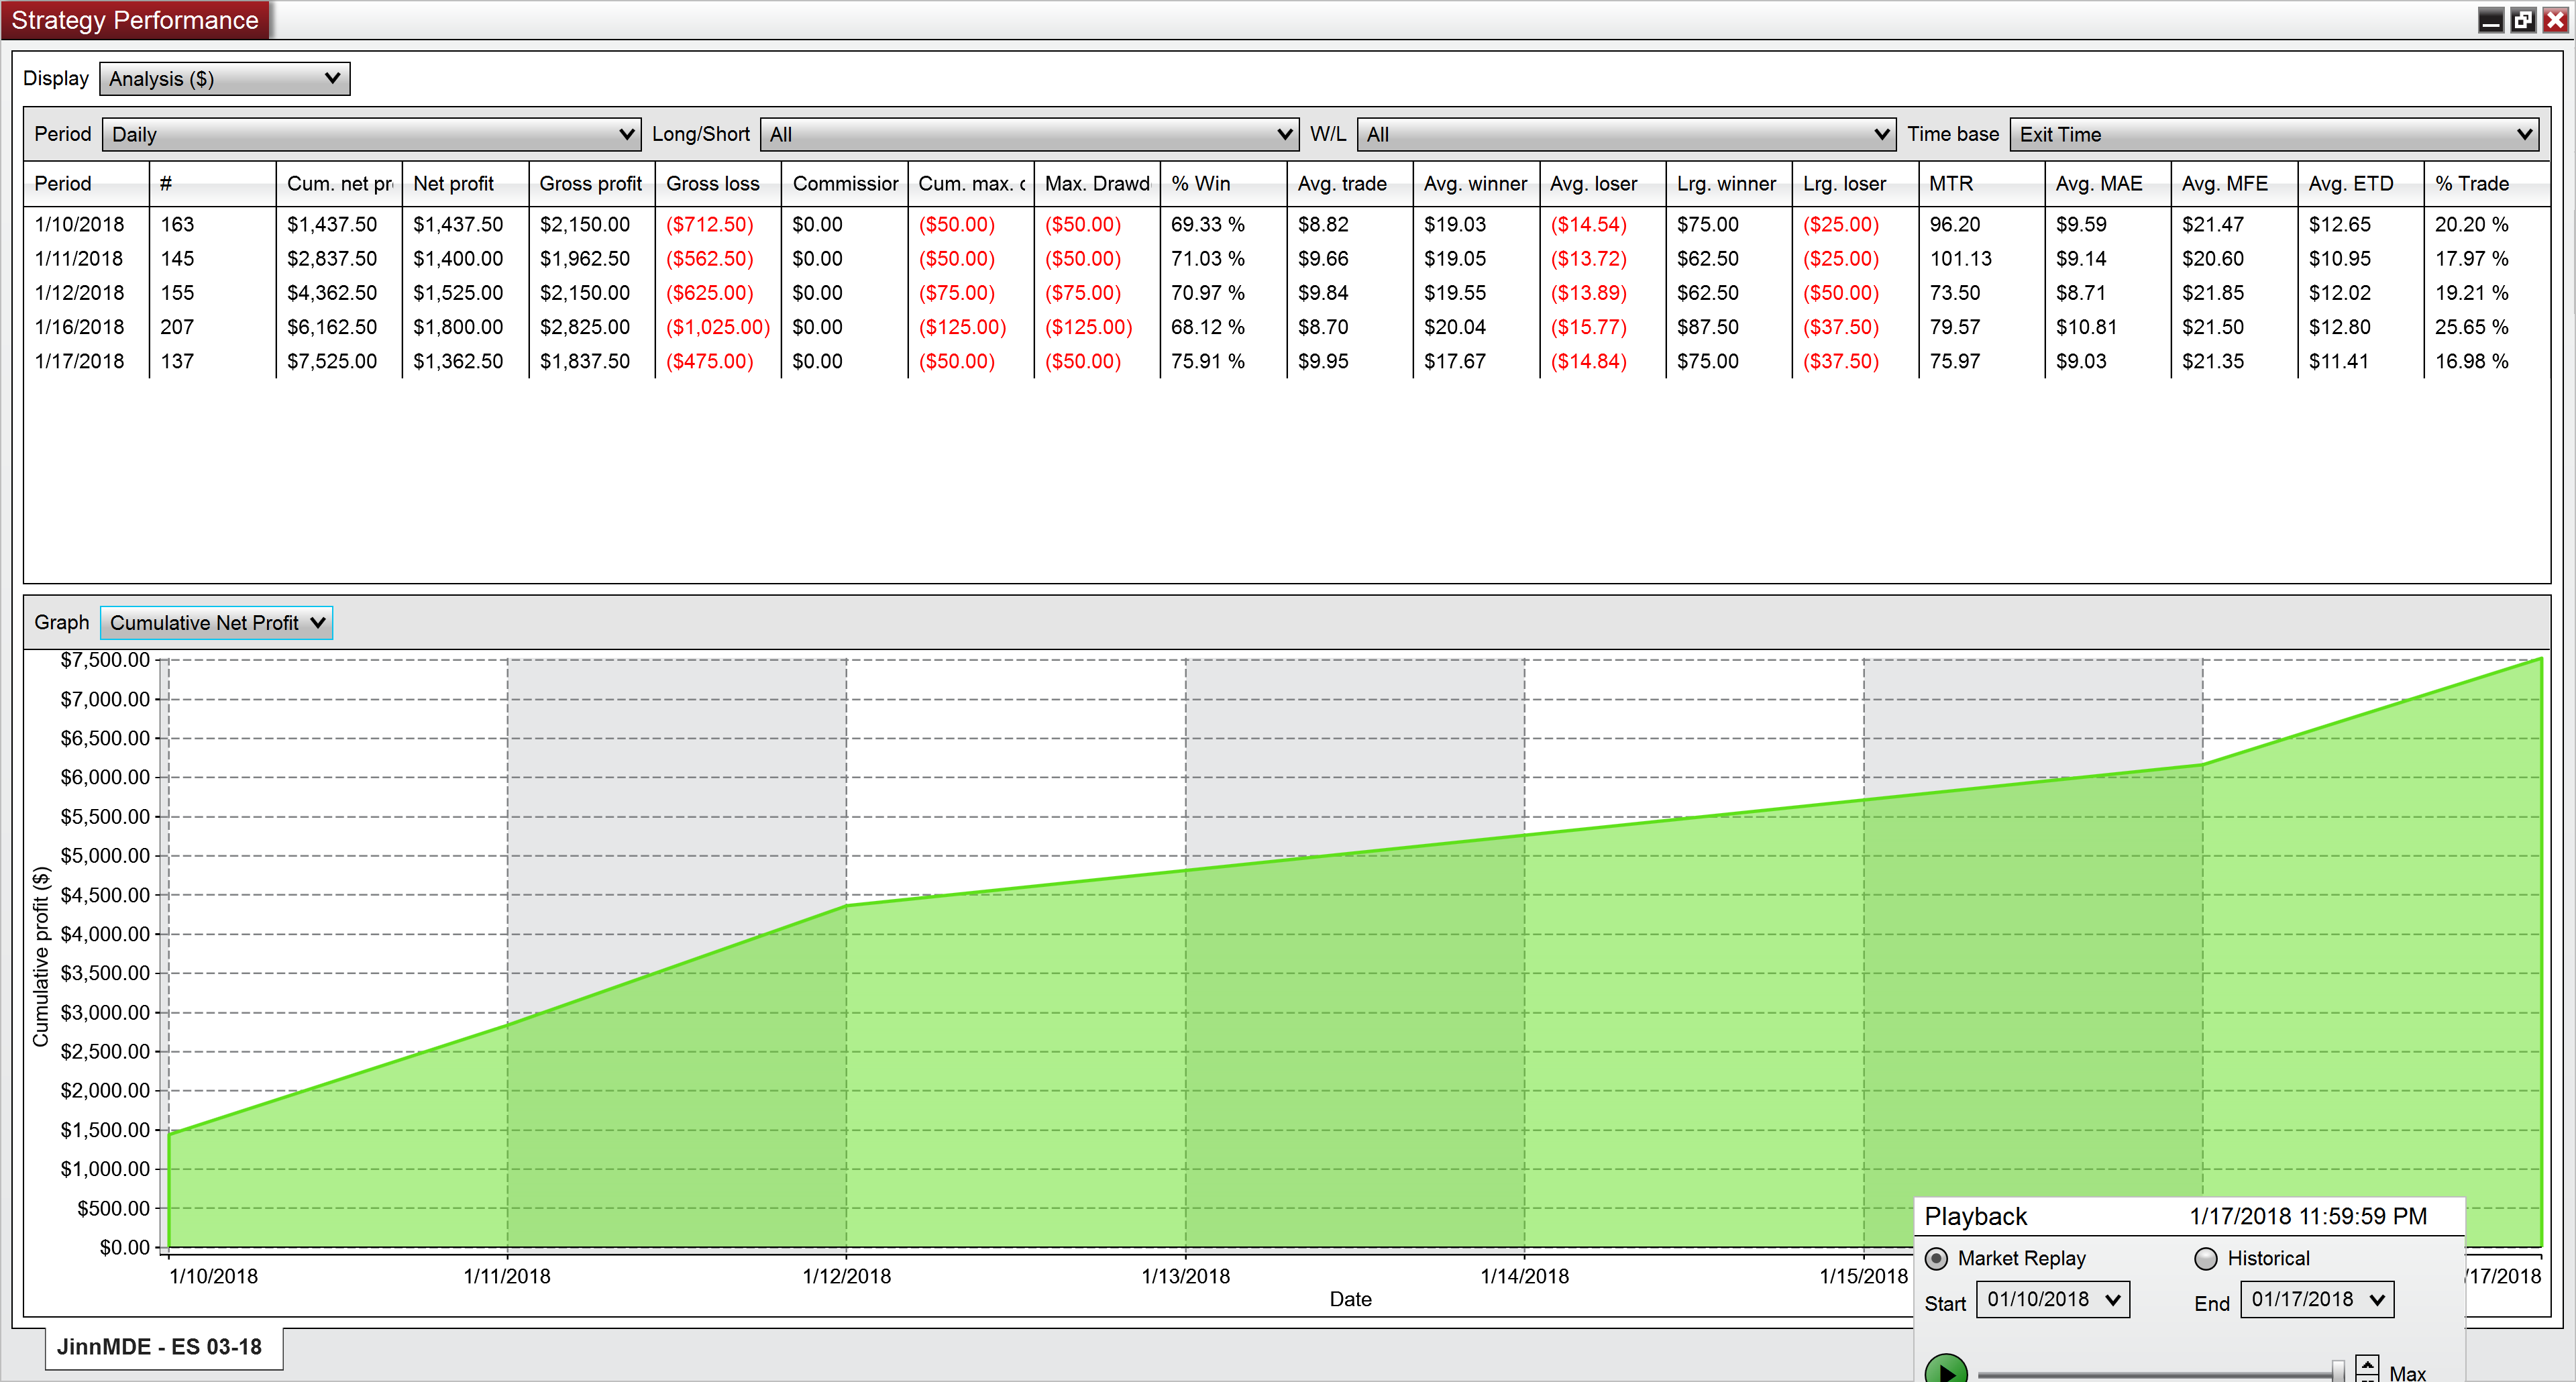
Task: Restore the Strategy Performance window
Action: tap(2523, 20)
